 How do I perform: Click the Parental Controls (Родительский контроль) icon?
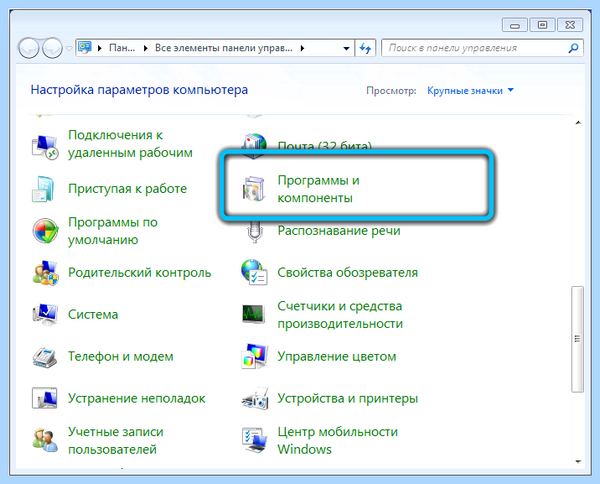point(45,273)
